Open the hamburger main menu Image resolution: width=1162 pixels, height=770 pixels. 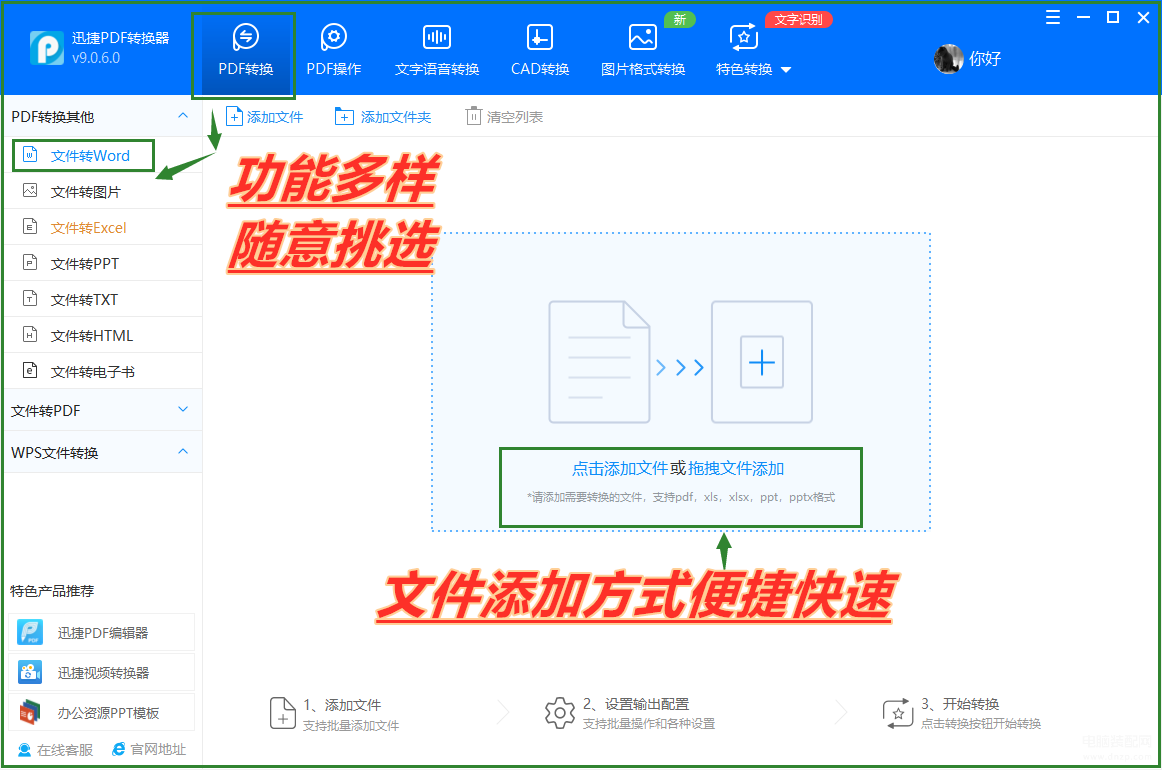click(x=1052, y=18)
